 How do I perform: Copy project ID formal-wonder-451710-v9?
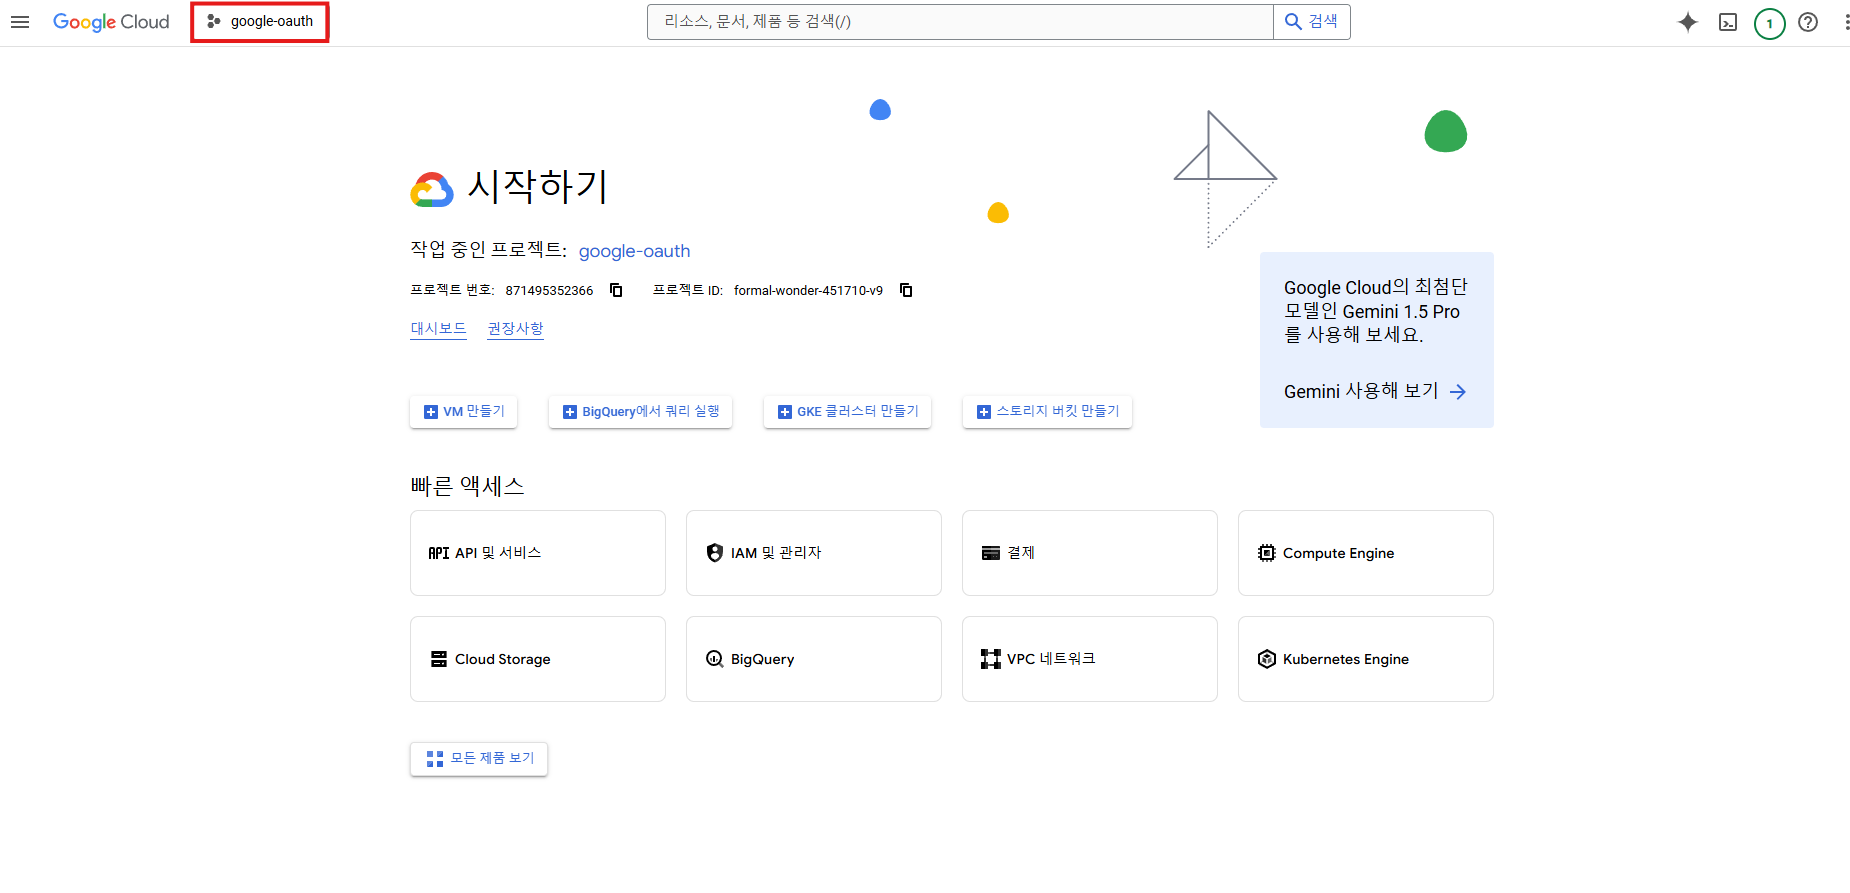point(906,290)
